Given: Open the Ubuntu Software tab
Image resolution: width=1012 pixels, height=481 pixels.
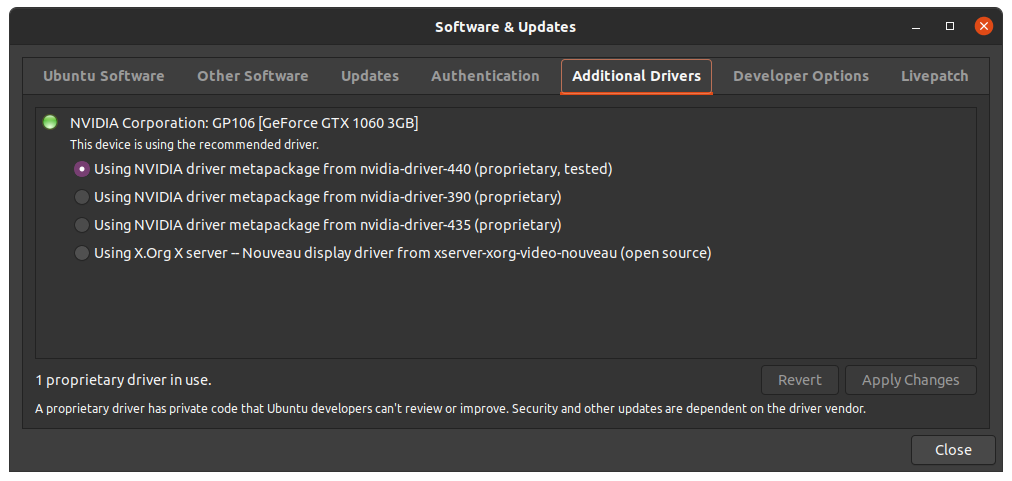Looking at the screenshot, I should tap(104, 76).
